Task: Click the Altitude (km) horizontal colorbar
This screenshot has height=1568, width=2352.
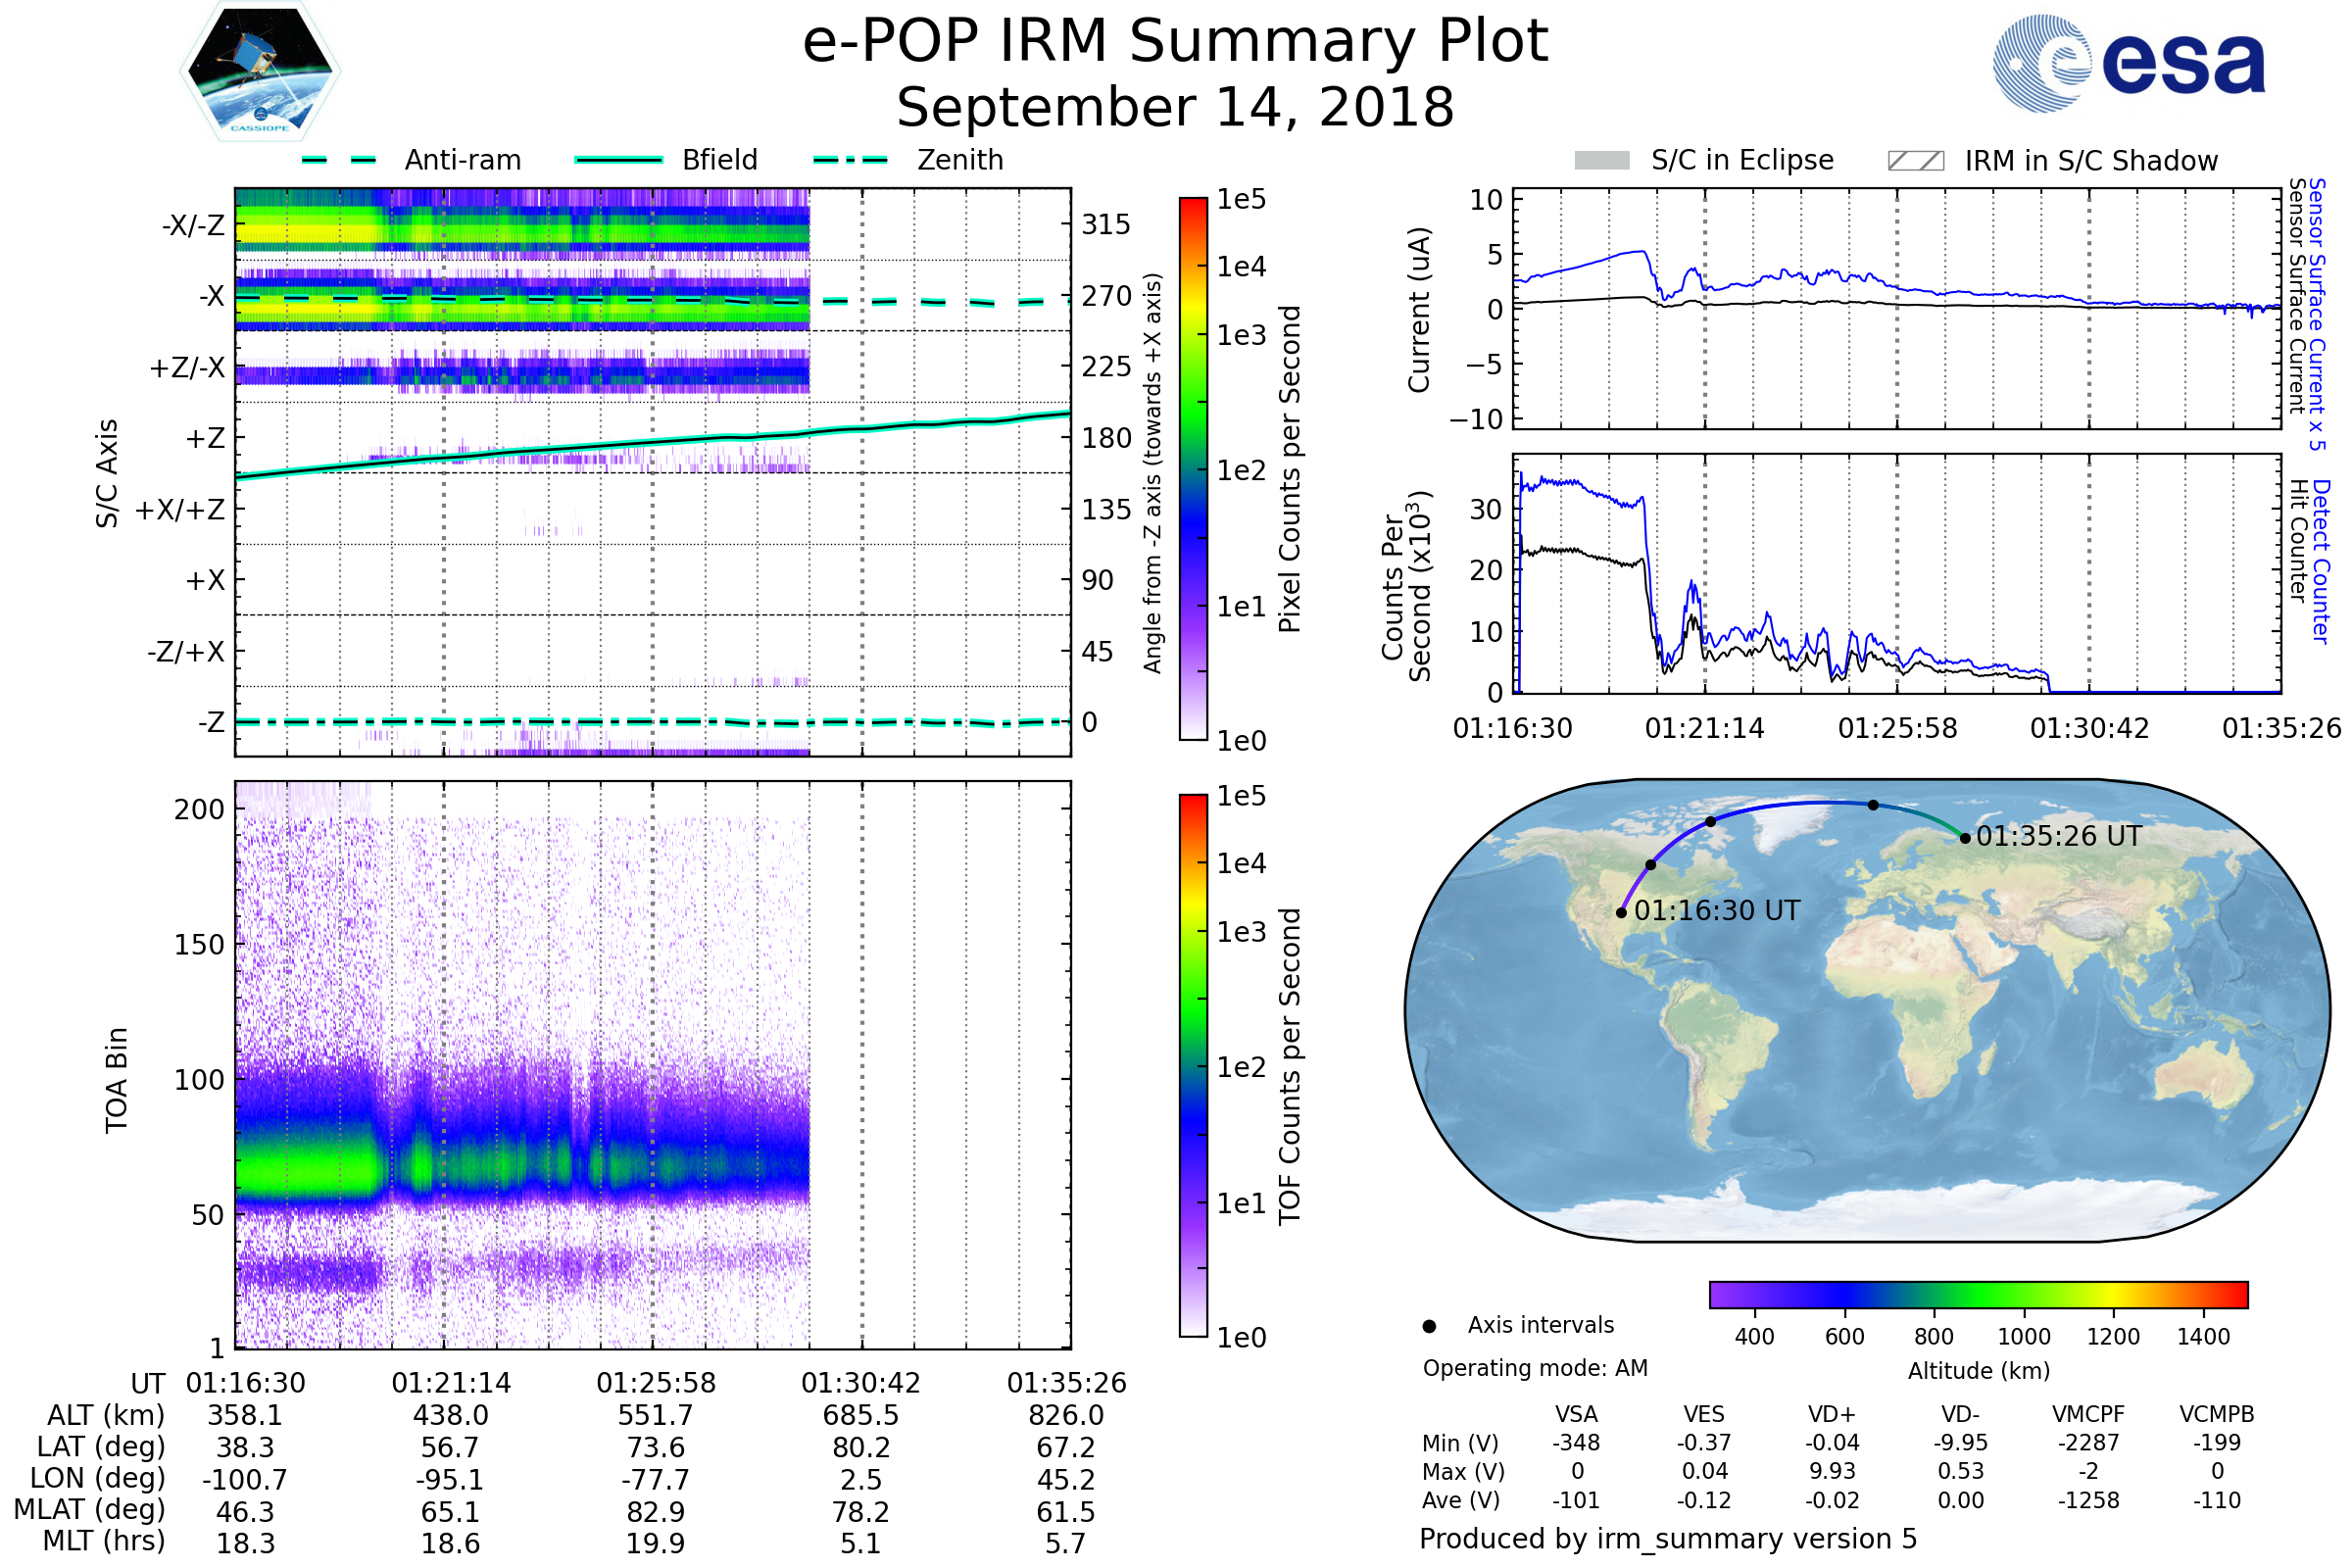Action: (1978, 1294)
